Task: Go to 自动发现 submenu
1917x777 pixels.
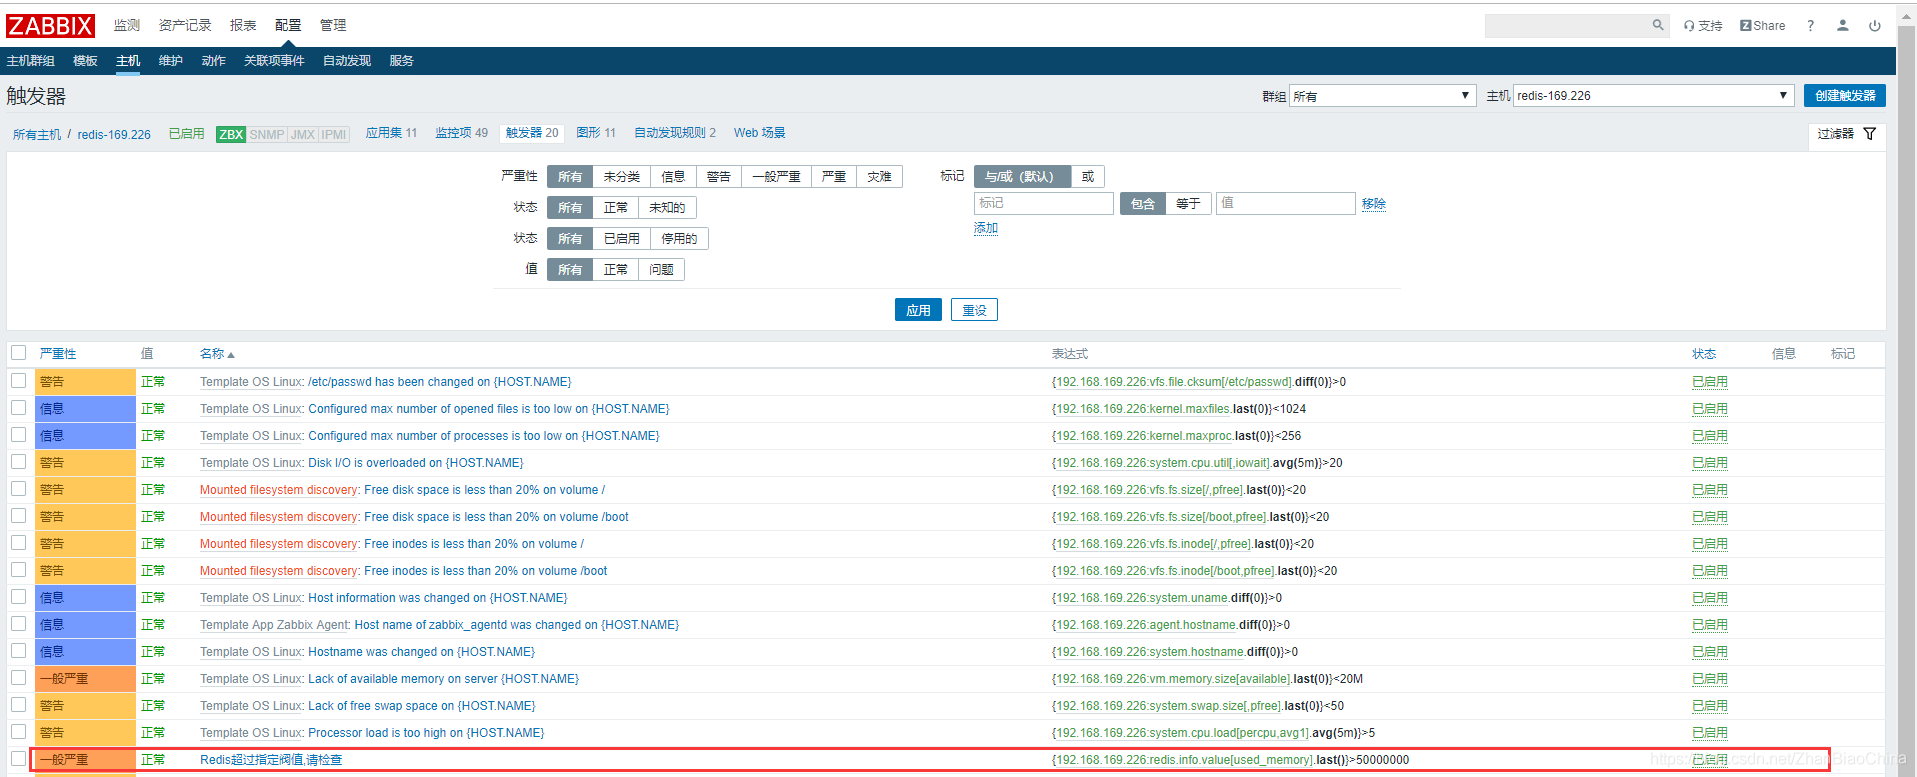Action: [347, 61]
